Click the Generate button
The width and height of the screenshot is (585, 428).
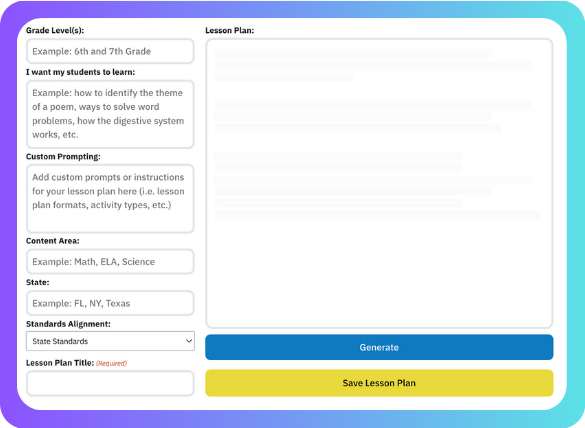point(379,347)
